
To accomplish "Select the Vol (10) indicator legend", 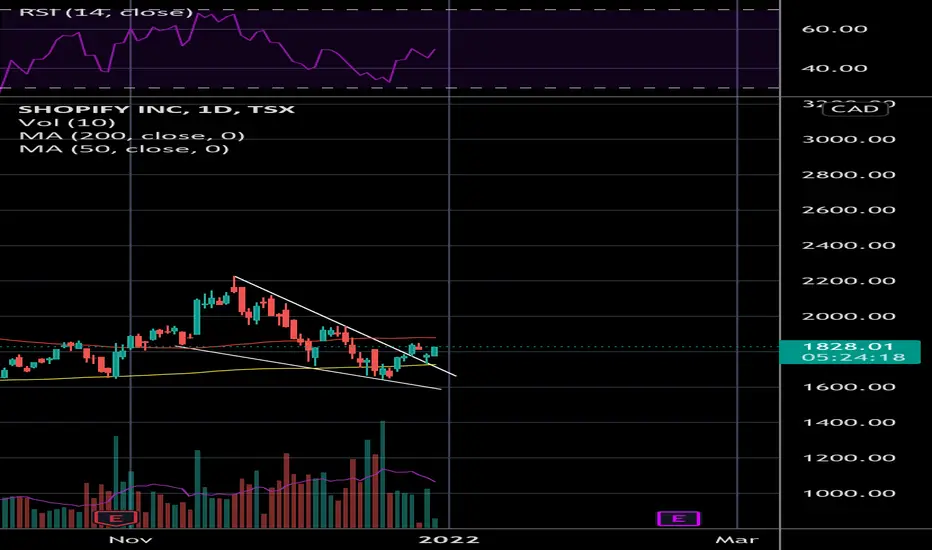I will pos(67,122).
